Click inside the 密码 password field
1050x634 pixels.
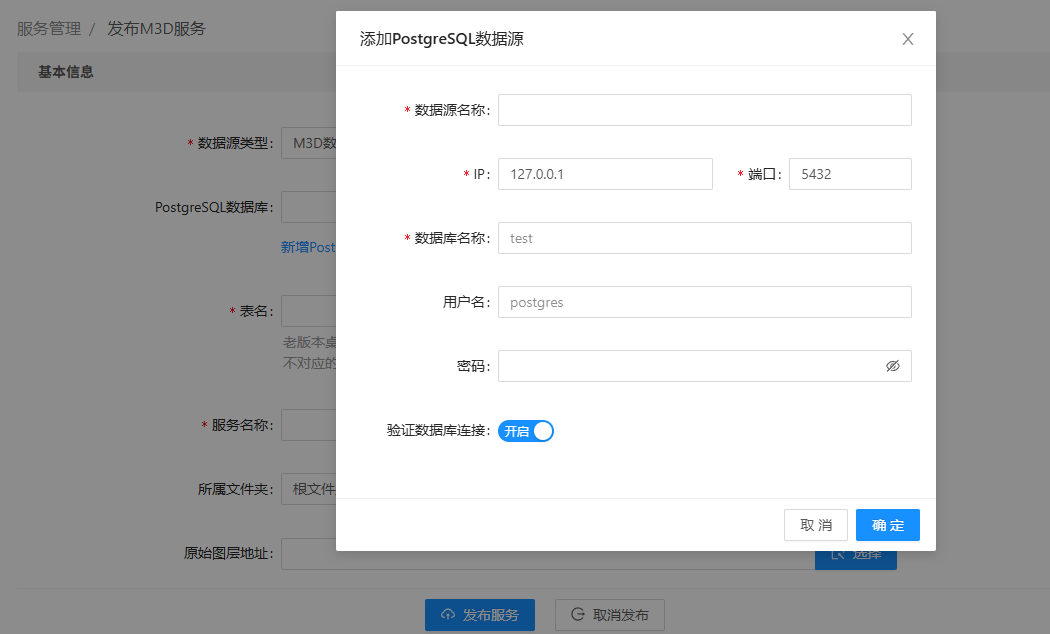click(x=688, y=366)
